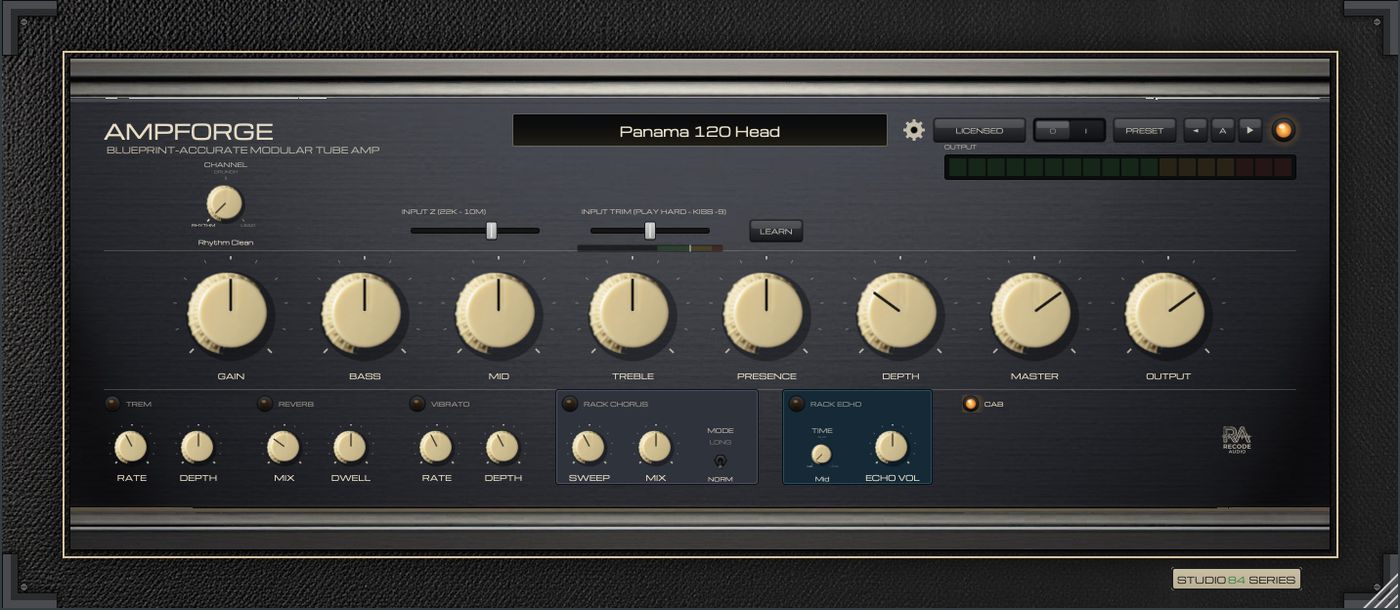1400x610 pixels.
Task: Toggle the TREM effect LED
Action: pos(113,404)
